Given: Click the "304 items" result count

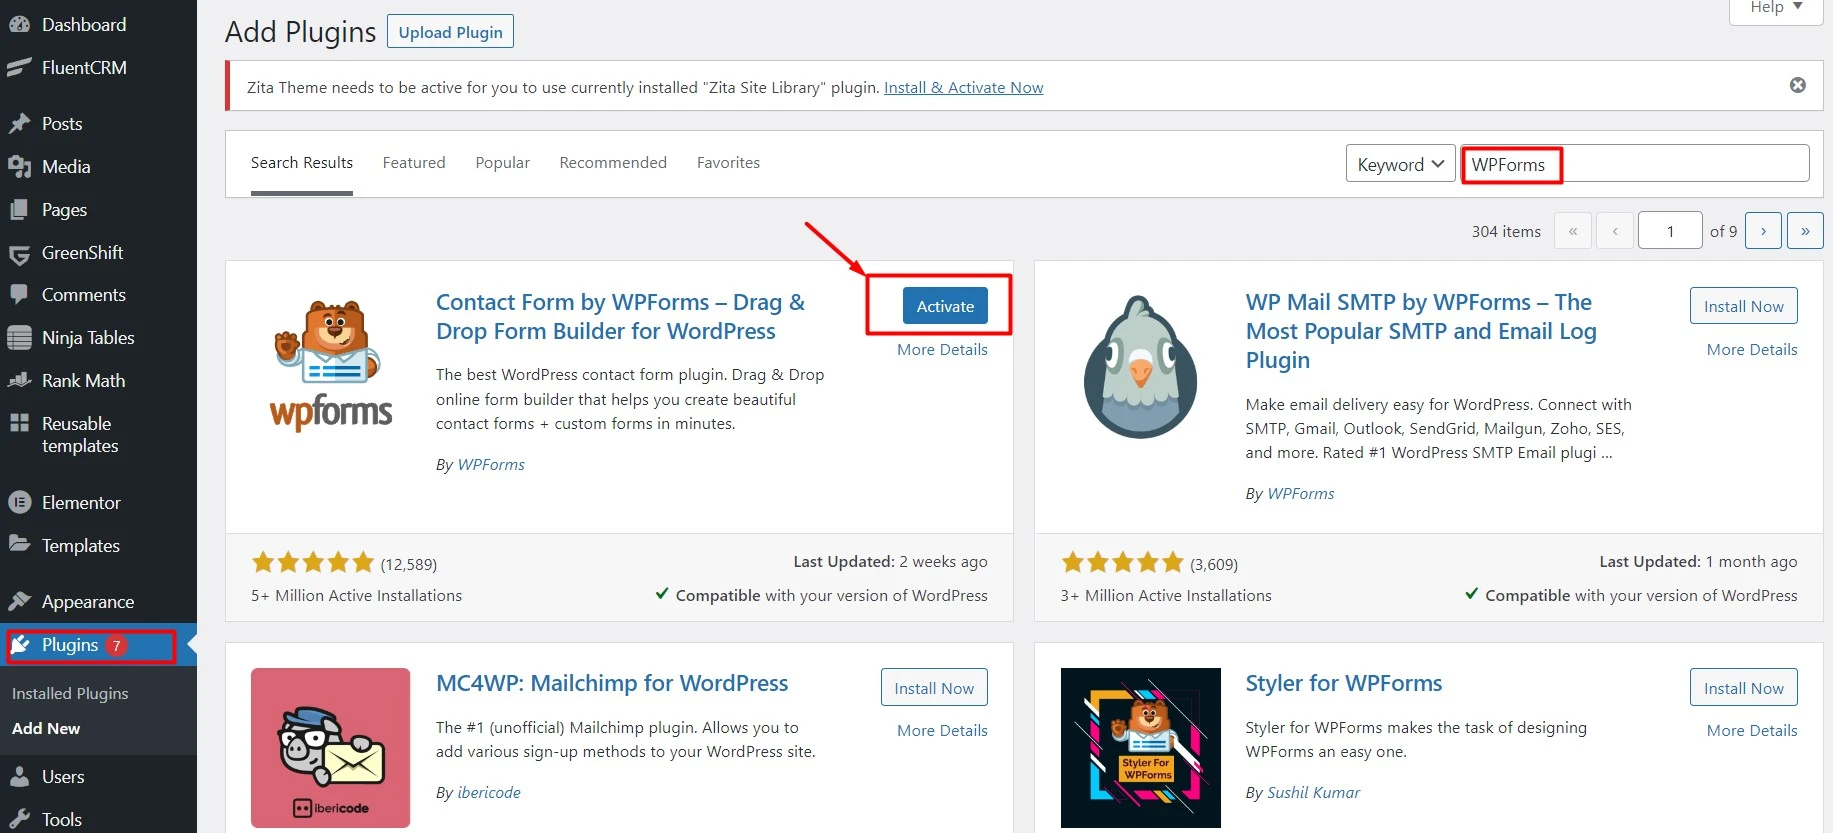Looking at the screenshot, I should (1506, 231).
